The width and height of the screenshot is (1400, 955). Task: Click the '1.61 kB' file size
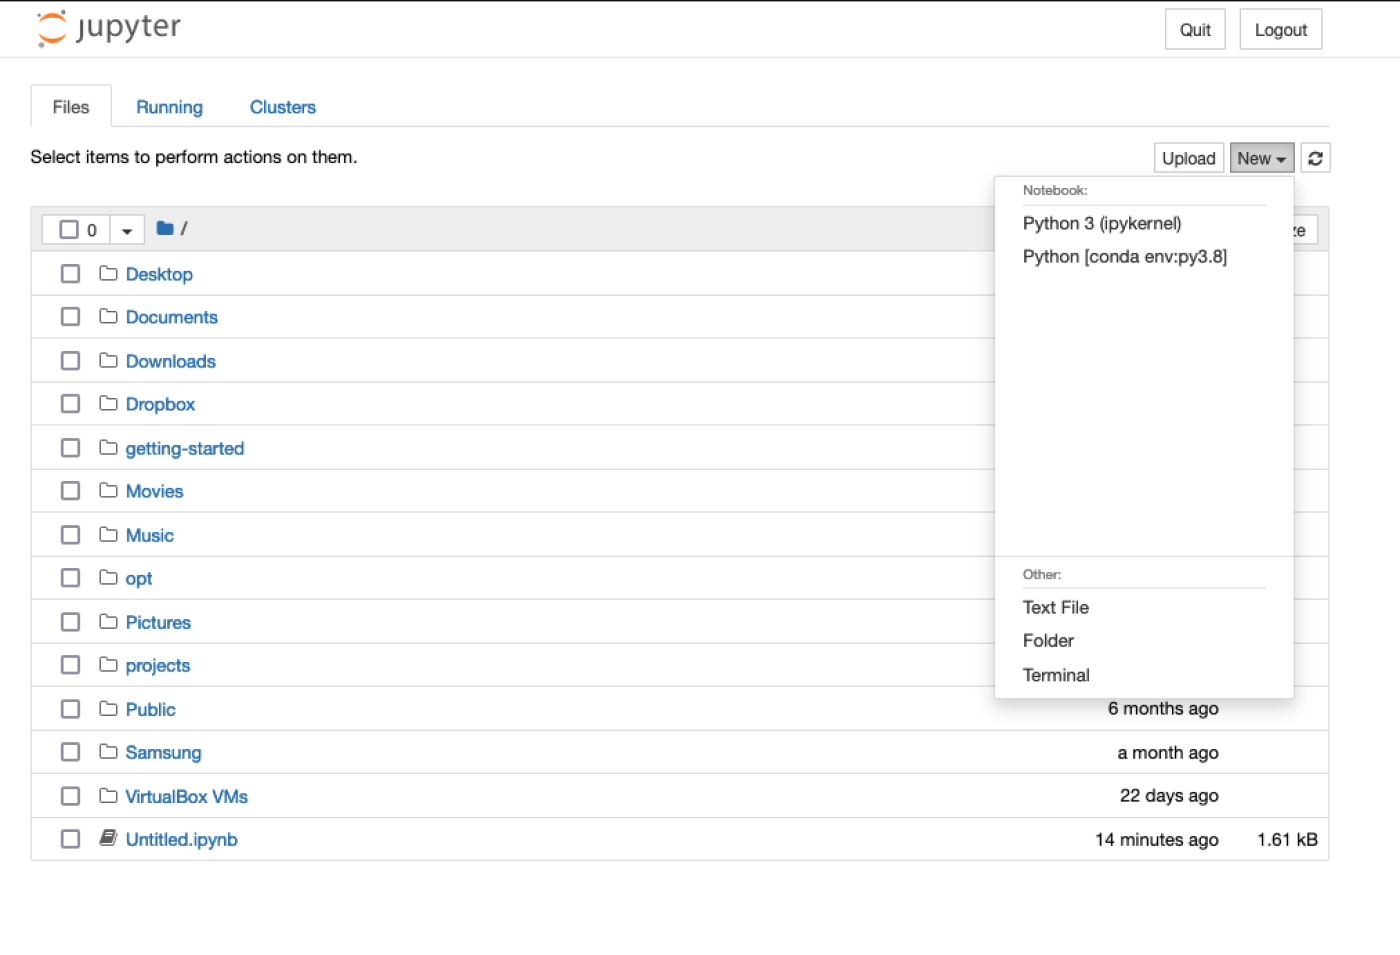coord(1288,839)
